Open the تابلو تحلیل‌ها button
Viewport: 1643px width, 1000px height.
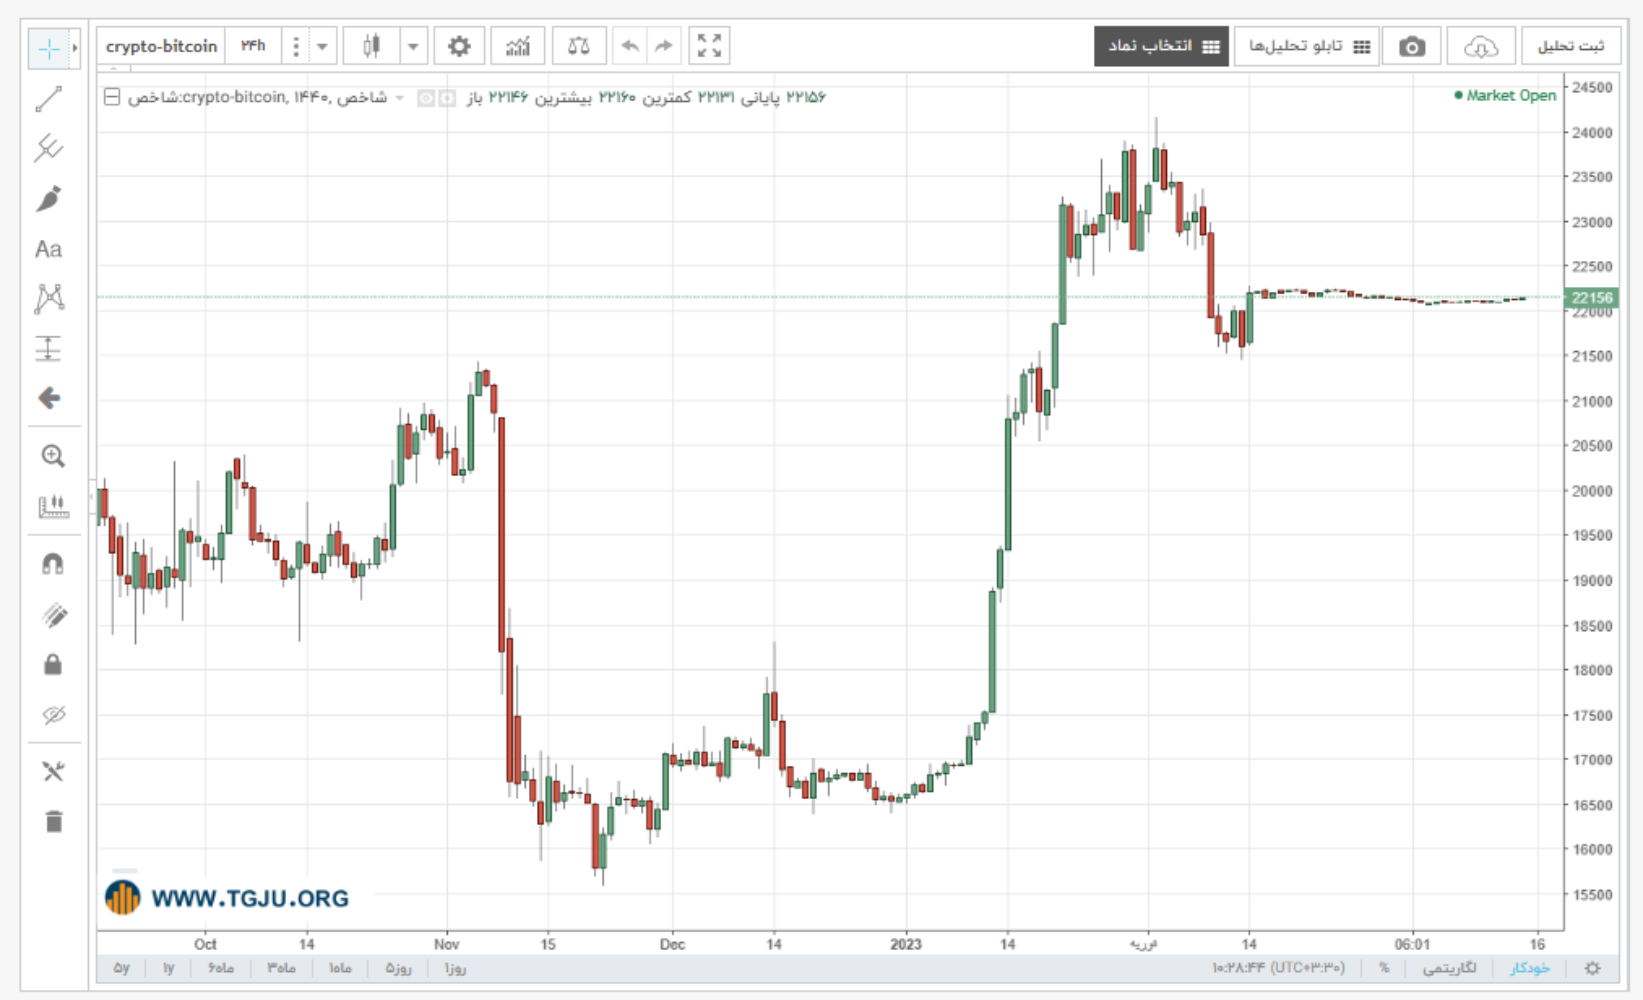pyautogui.click(x=1307, y=46)
